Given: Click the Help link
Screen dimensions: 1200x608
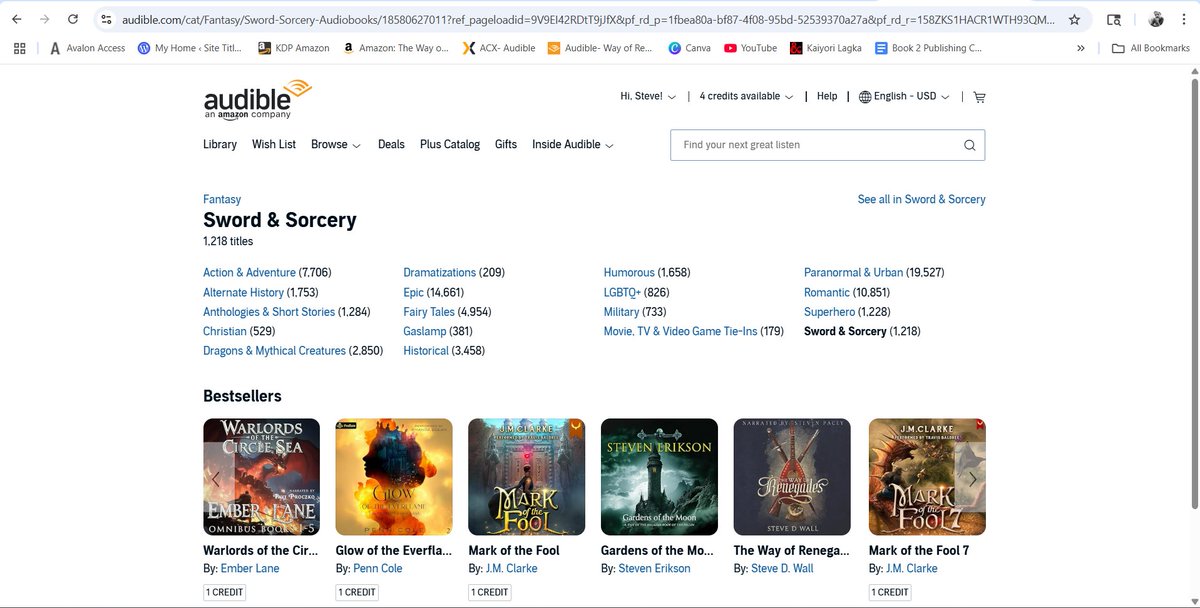Looking at the screenshot, I should (x=827, y=96).
